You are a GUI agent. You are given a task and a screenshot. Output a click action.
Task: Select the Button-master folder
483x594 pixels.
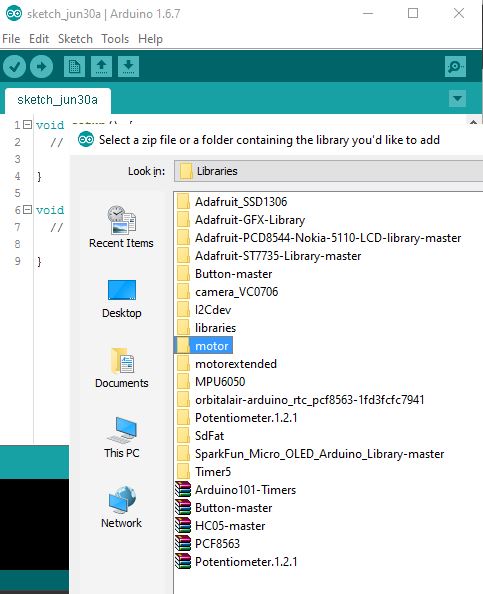tap(224, 274)
